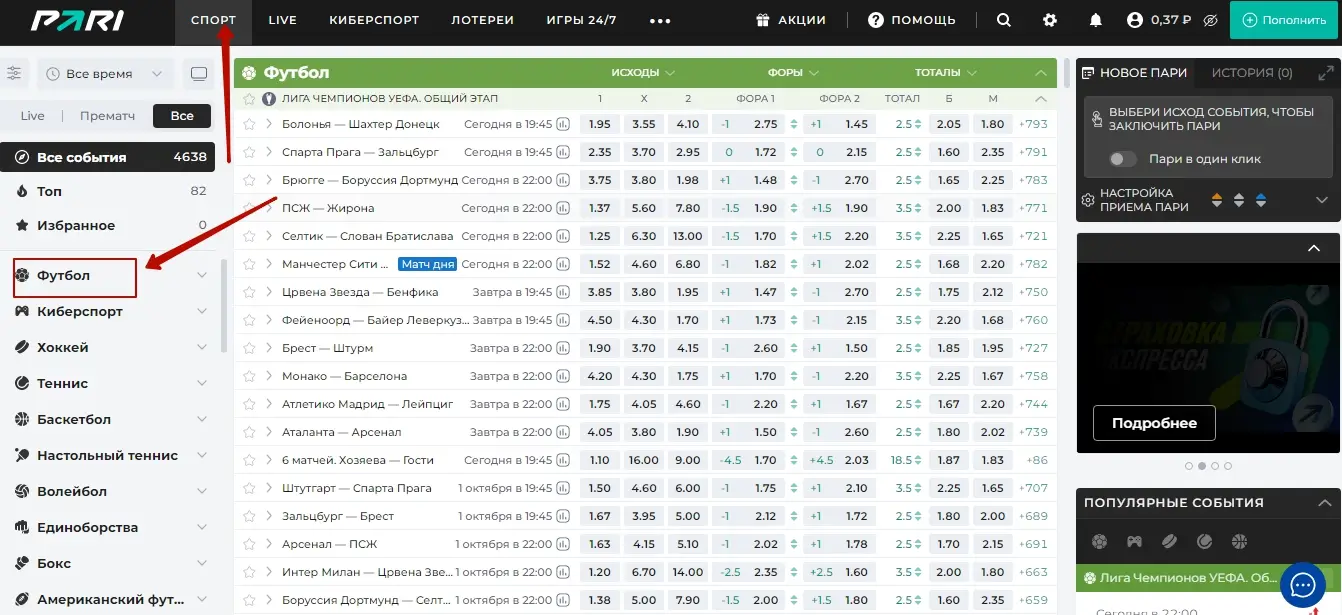Toggle balance visibility eye icon

1209,20
